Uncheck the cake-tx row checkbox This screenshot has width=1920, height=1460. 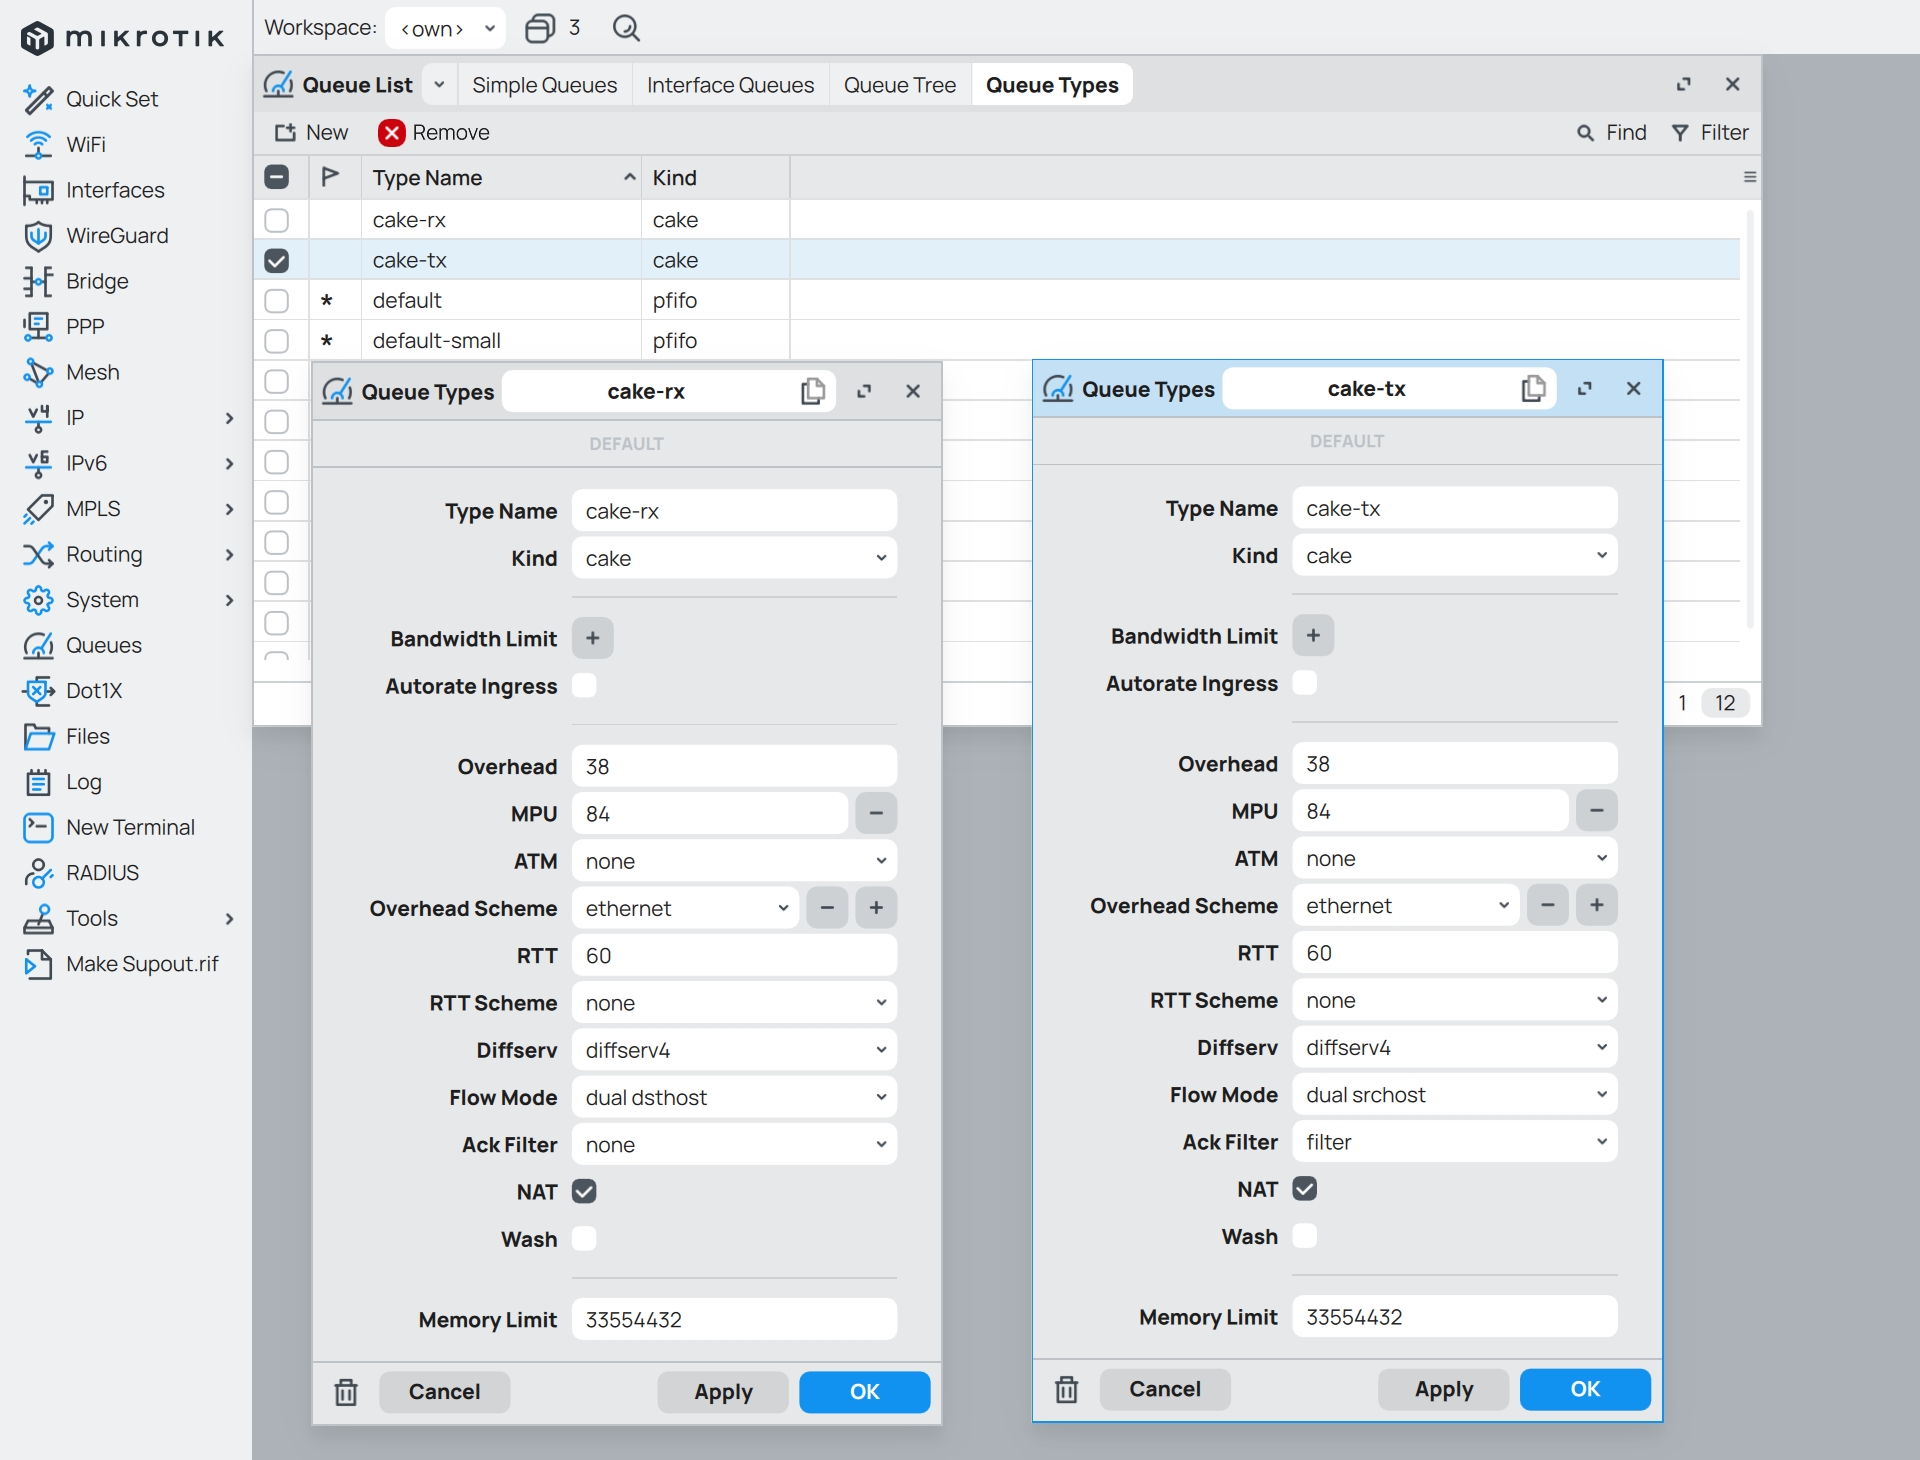277,260
